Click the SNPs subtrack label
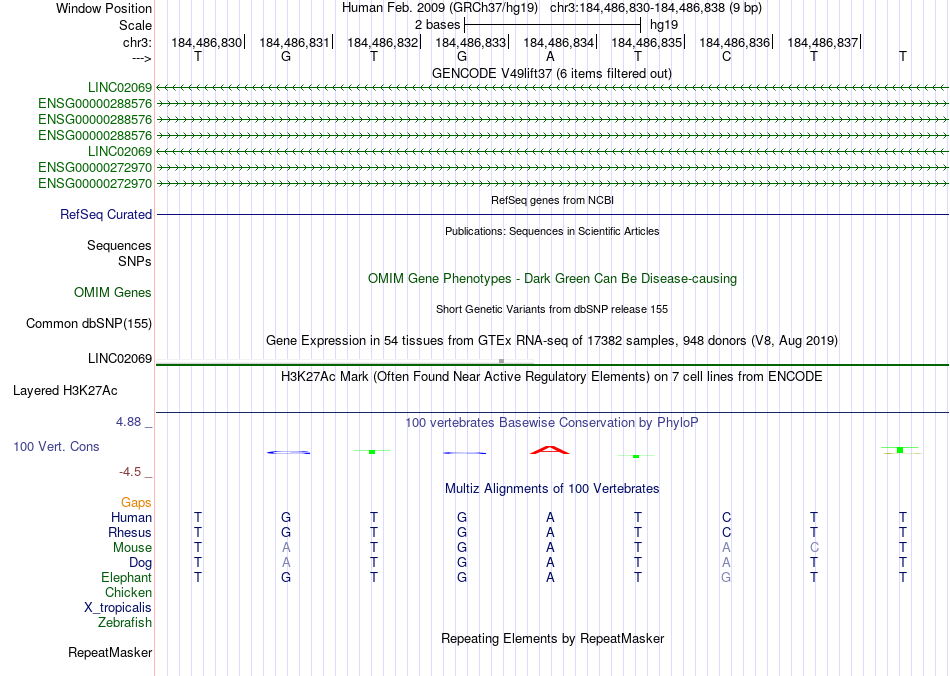The height and width of the screenshot is (676, 950). point(135,261)
